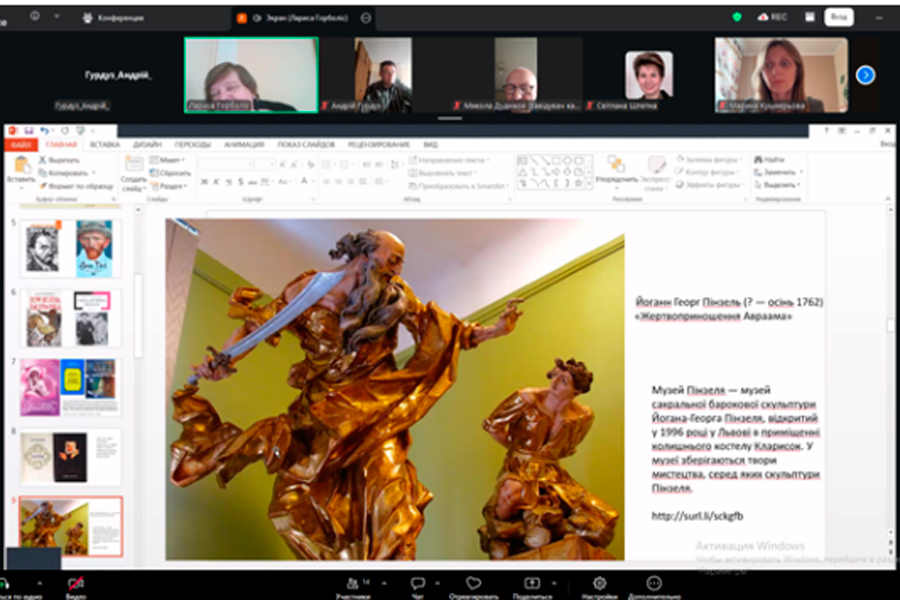Switch to the Animations tab

(244, 145)
